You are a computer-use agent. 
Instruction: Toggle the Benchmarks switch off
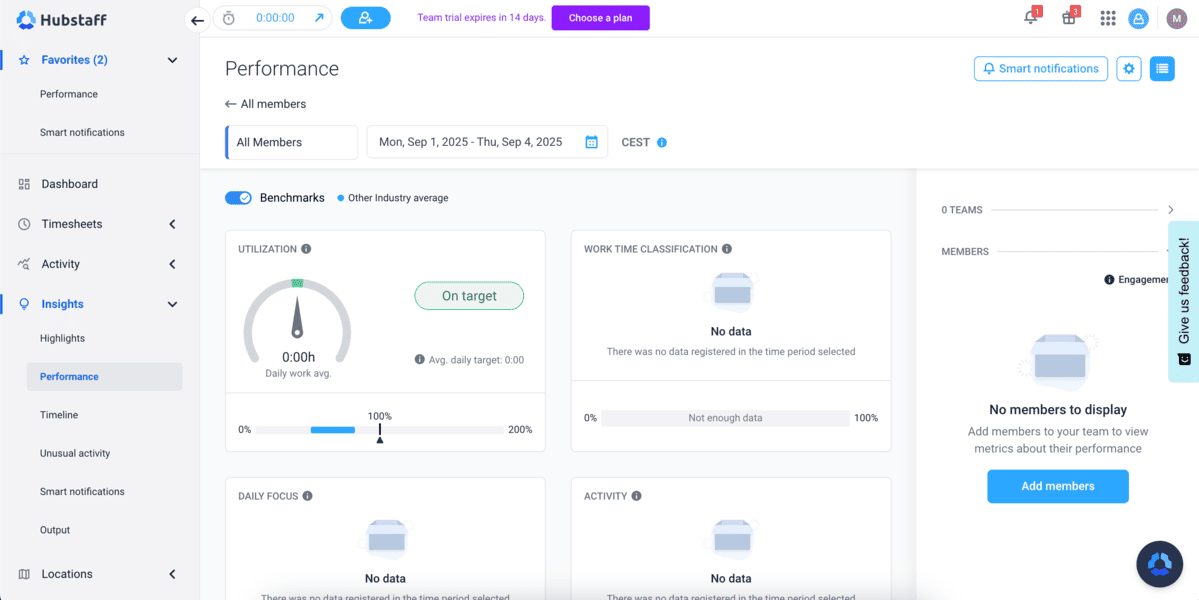pos(238,198)
